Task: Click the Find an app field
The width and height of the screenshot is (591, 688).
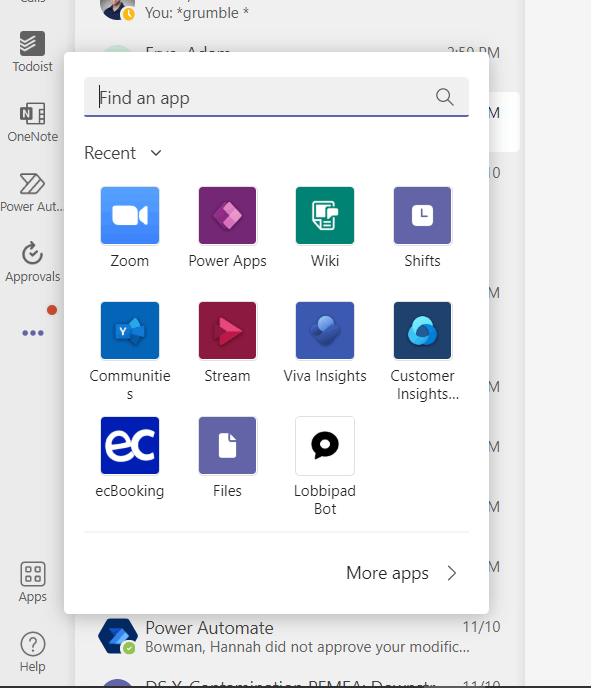Action: (276, 97)
